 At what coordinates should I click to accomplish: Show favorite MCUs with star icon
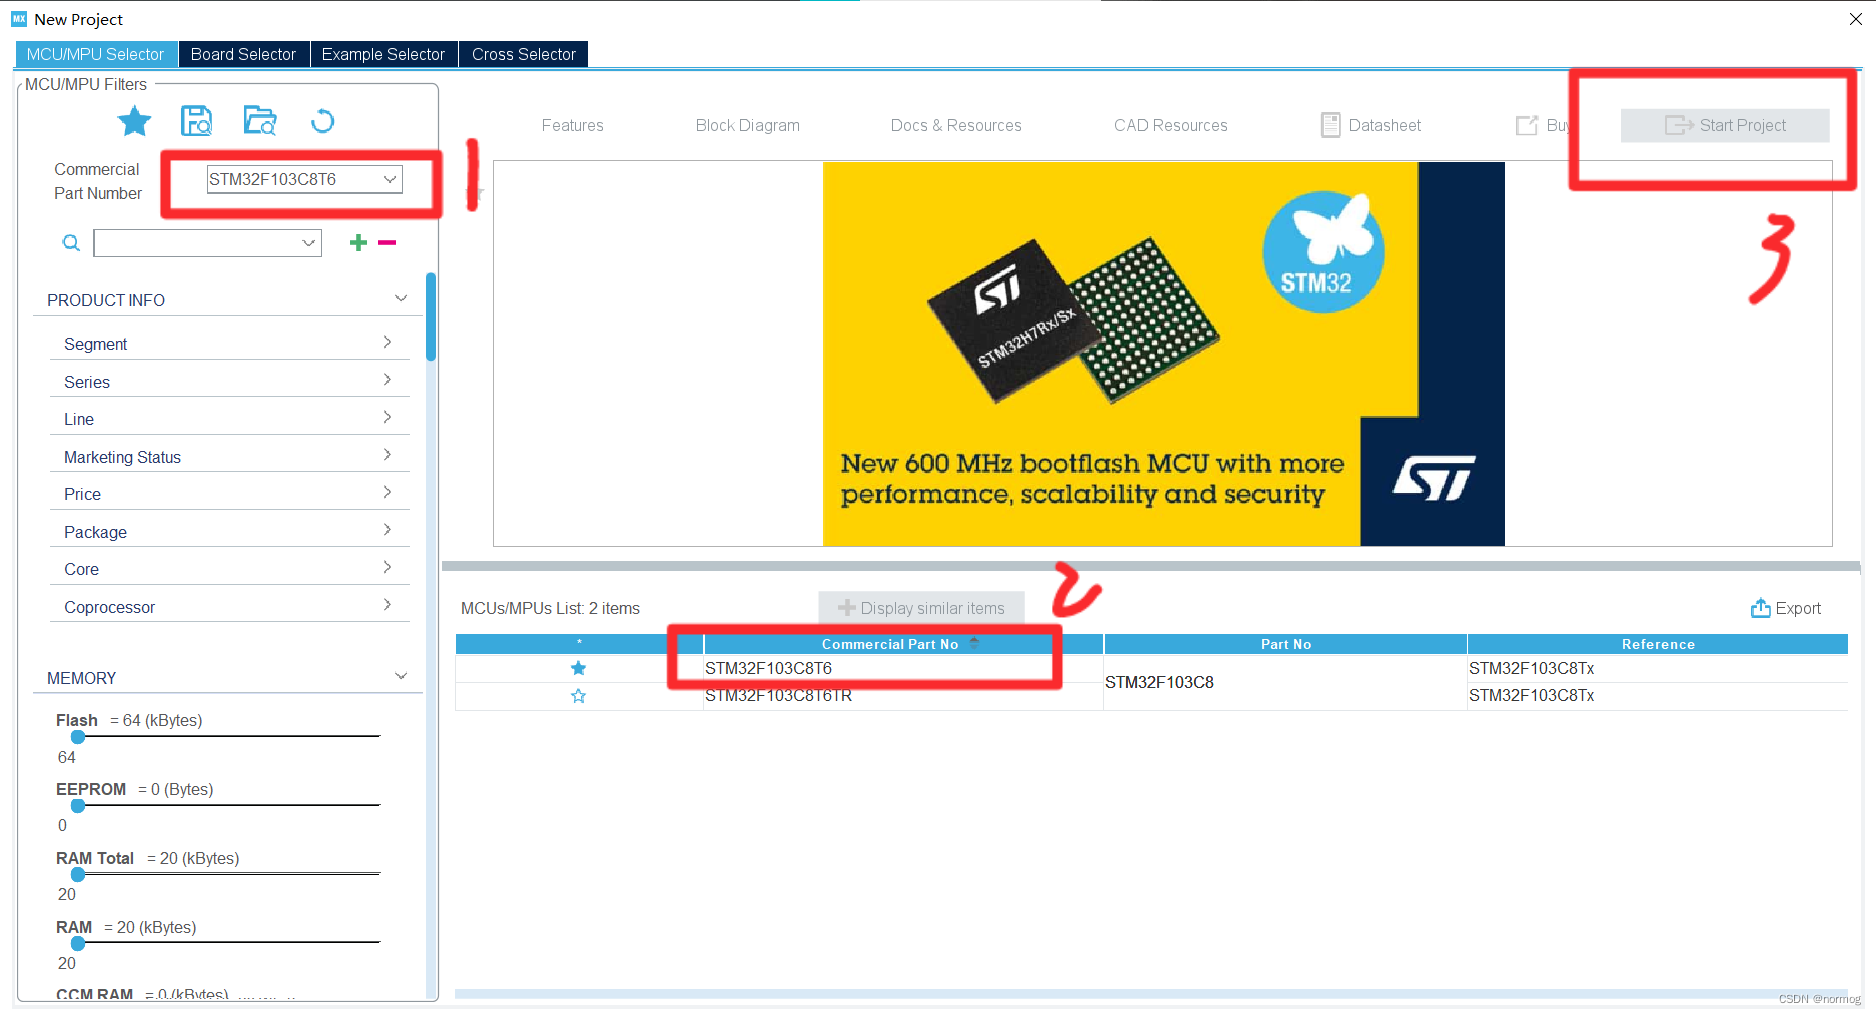(134, 121)
